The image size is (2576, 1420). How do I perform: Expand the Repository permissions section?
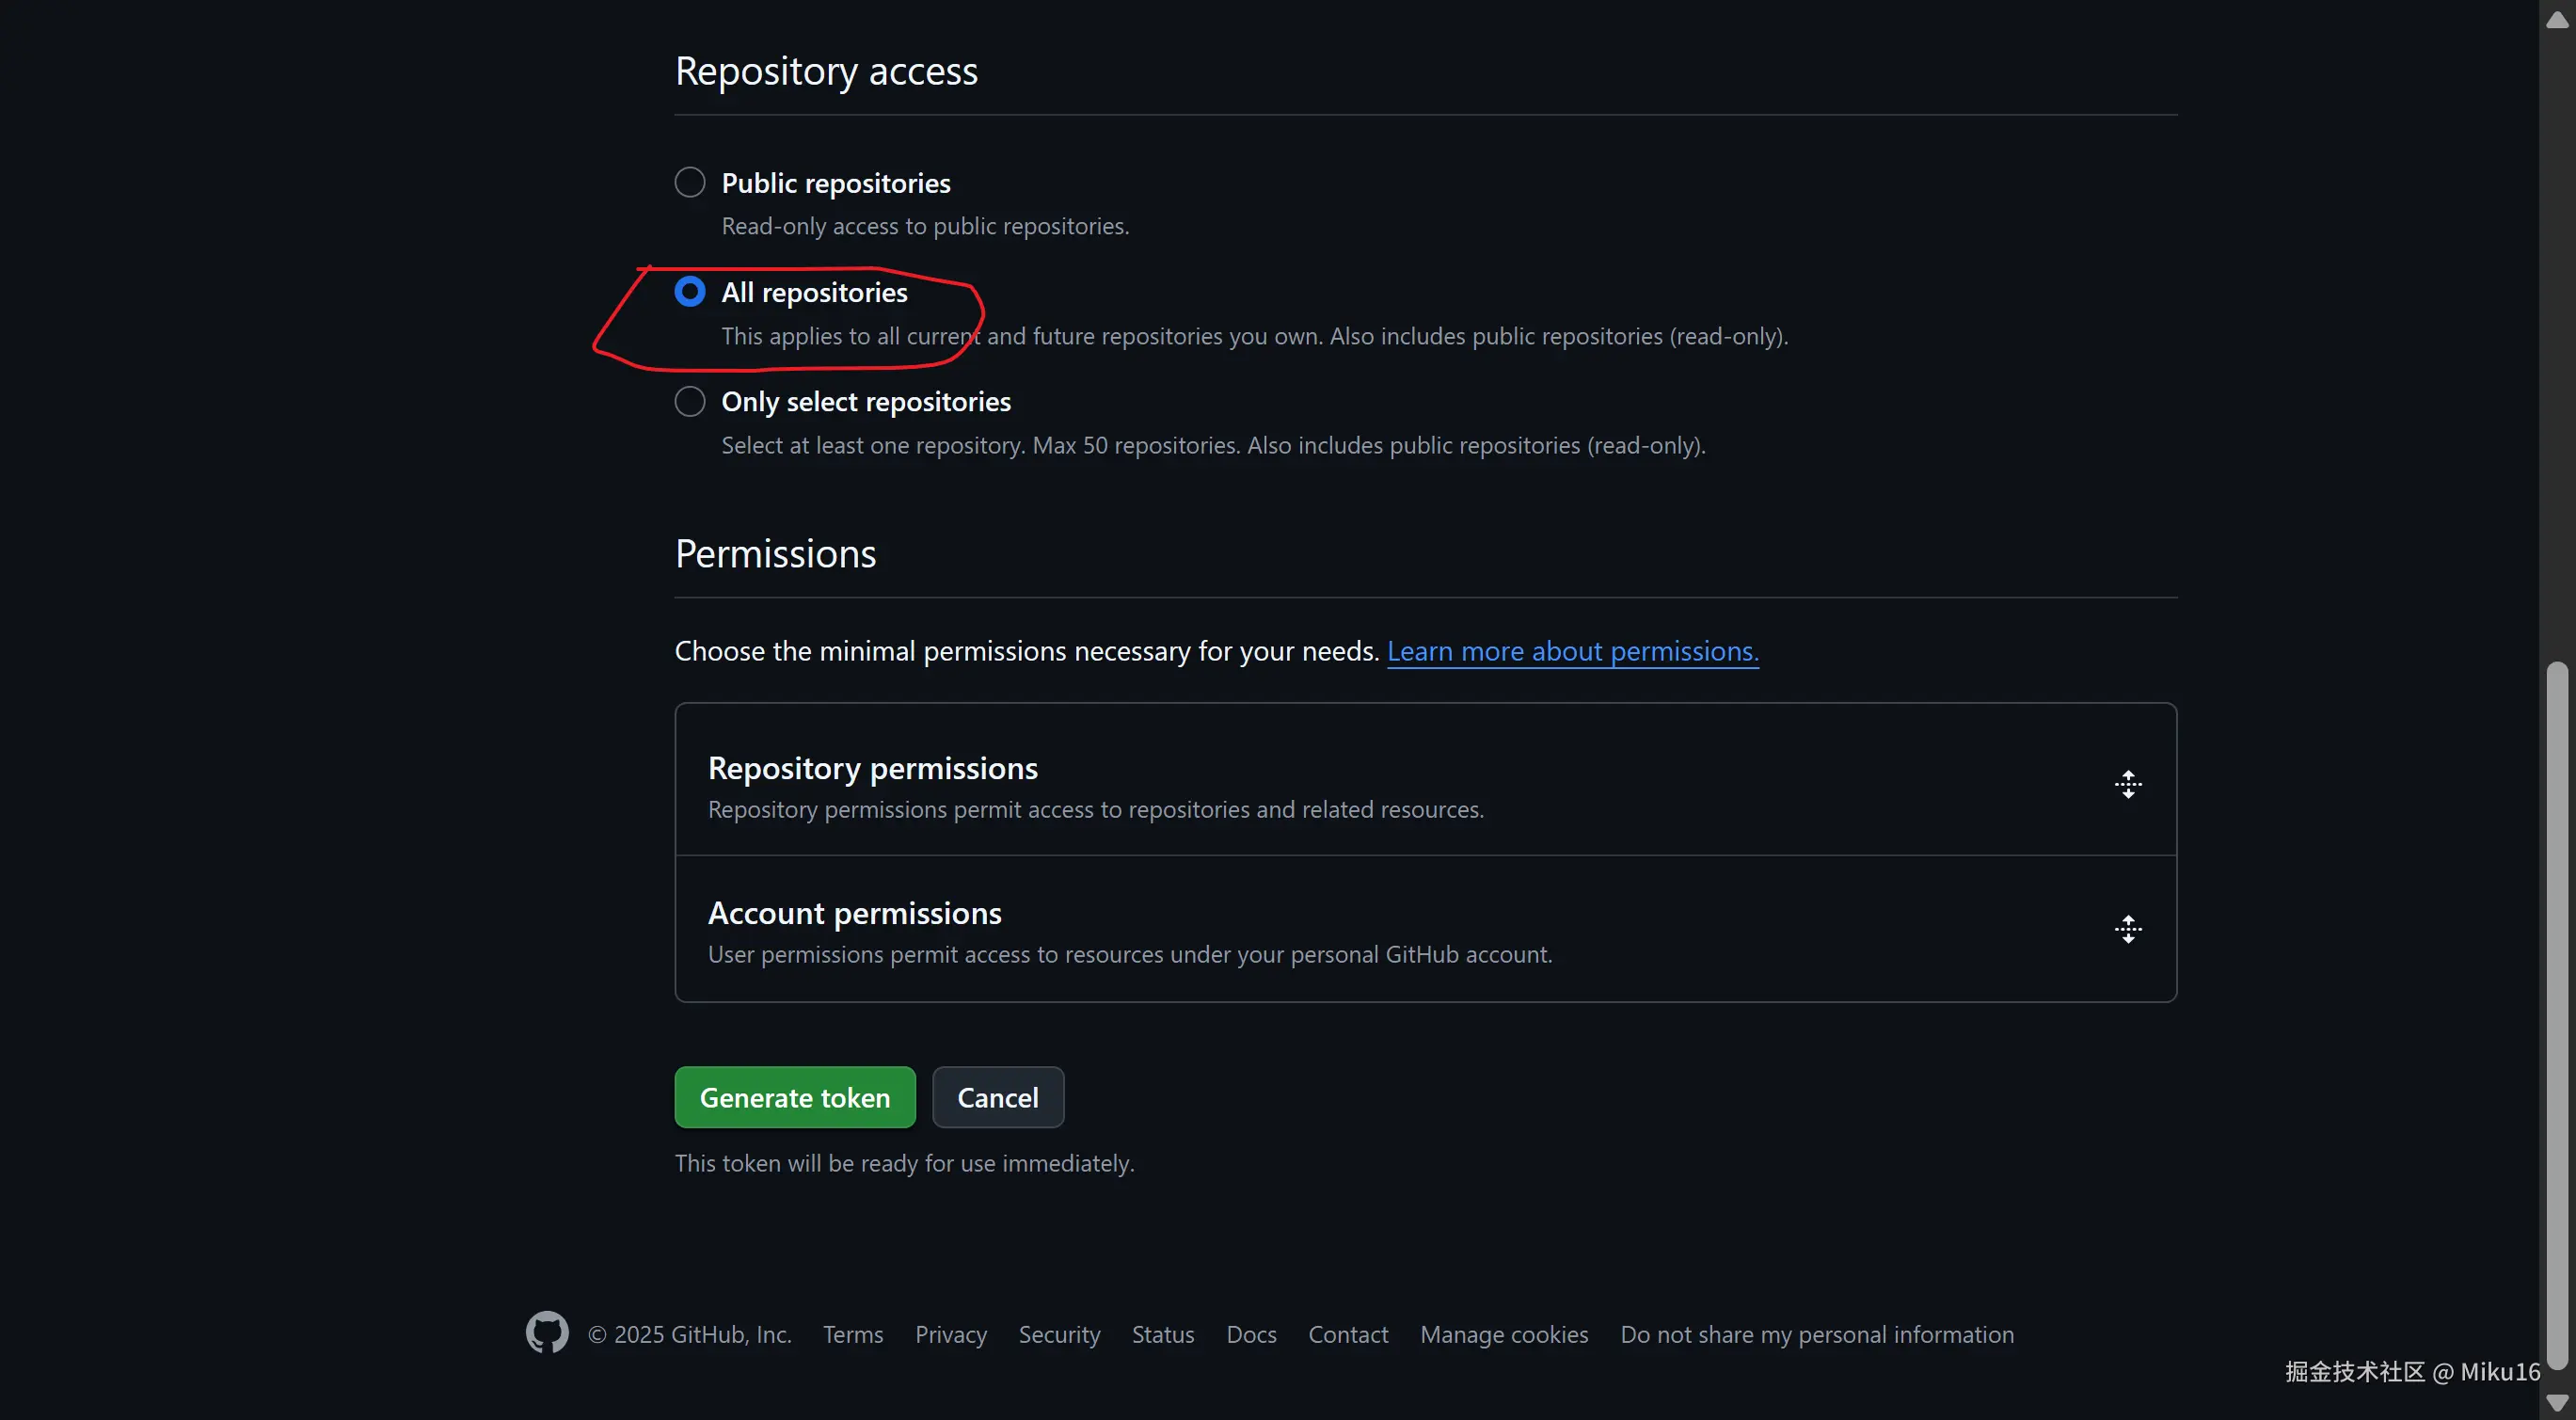(2128, 784)
